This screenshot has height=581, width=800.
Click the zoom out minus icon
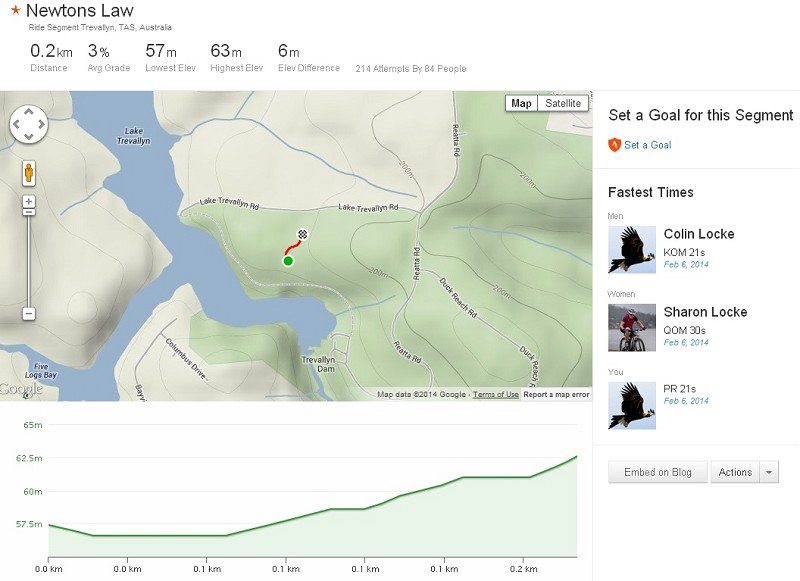point(28,315)
